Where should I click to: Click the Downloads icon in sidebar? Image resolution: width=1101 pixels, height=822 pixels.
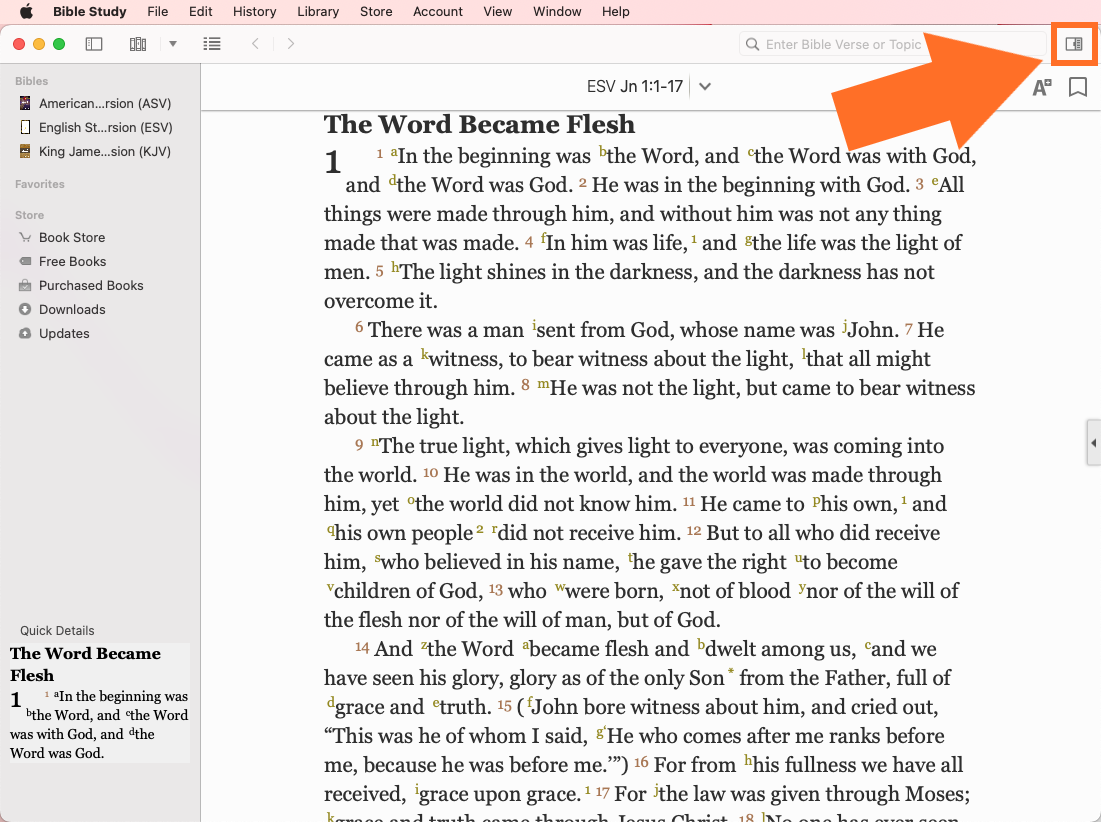click(25, 309)
